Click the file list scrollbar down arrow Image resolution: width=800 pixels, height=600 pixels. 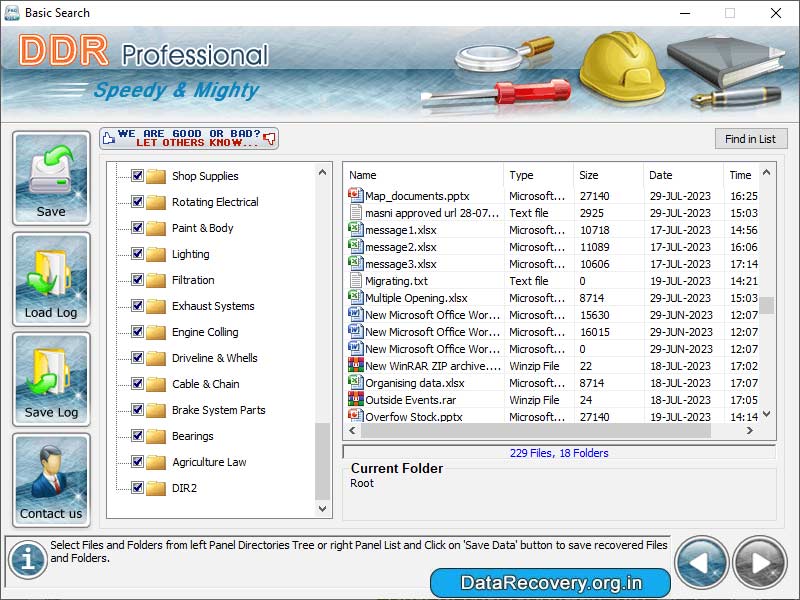(x=765, y=414)
